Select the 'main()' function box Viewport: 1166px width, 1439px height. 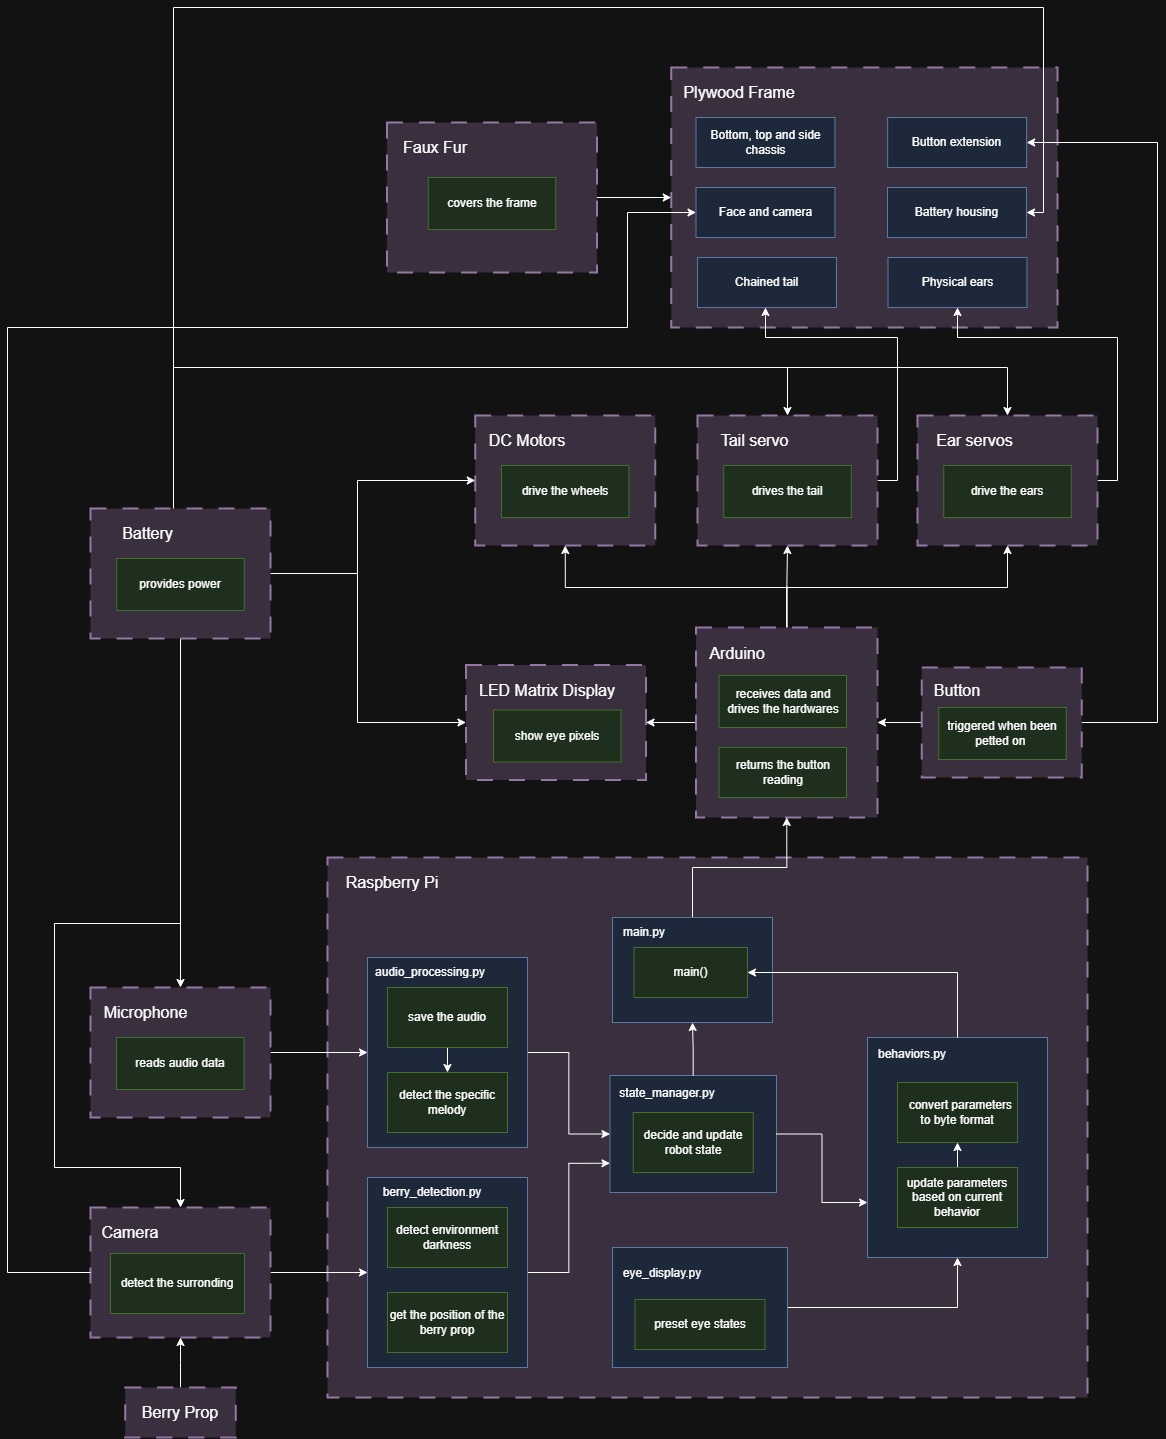pos(690,972)
